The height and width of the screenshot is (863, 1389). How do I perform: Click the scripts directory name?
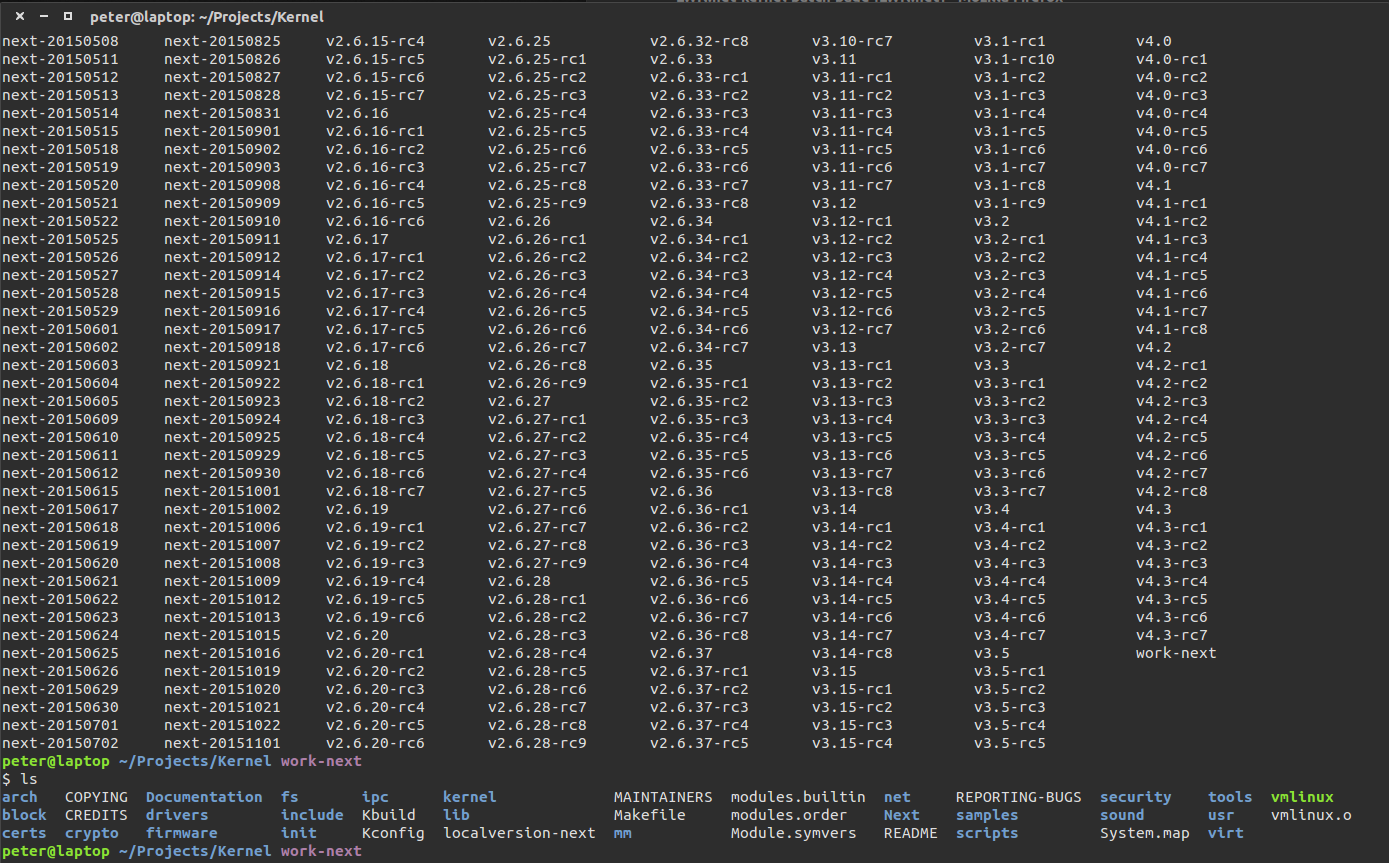987,833
